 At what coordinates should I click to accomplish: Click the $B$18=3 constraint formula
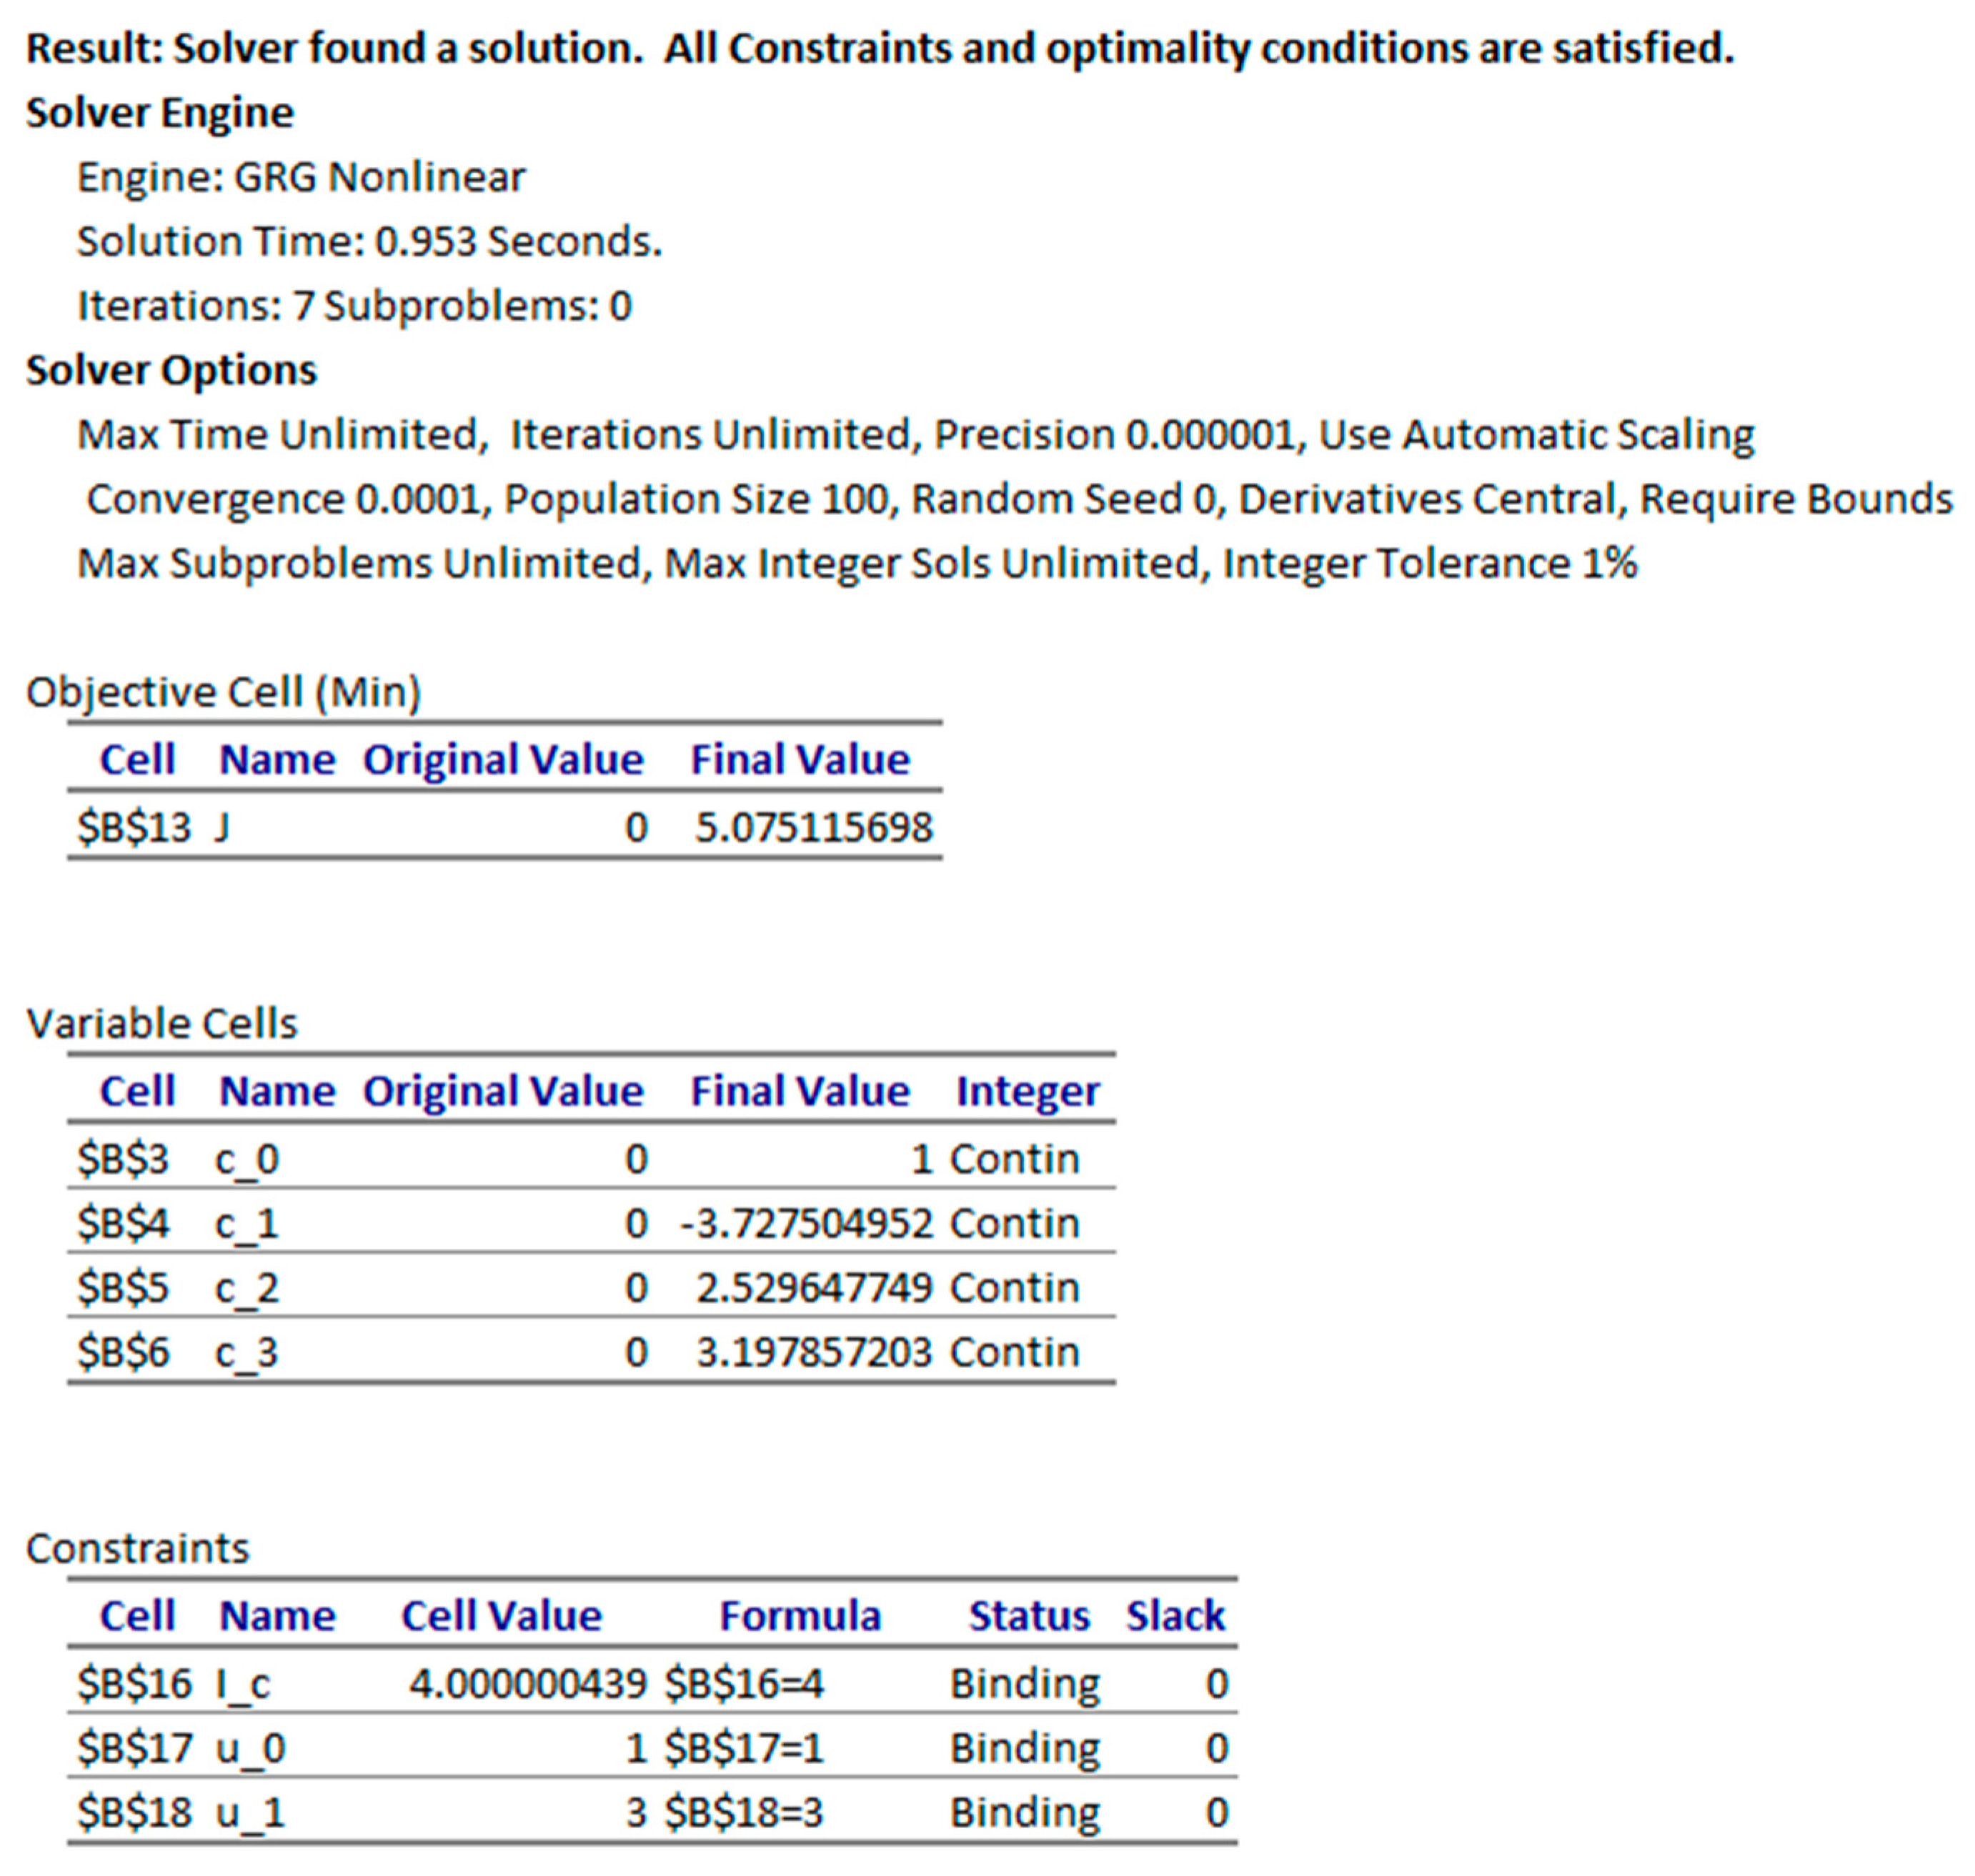tap(743, 1812)
